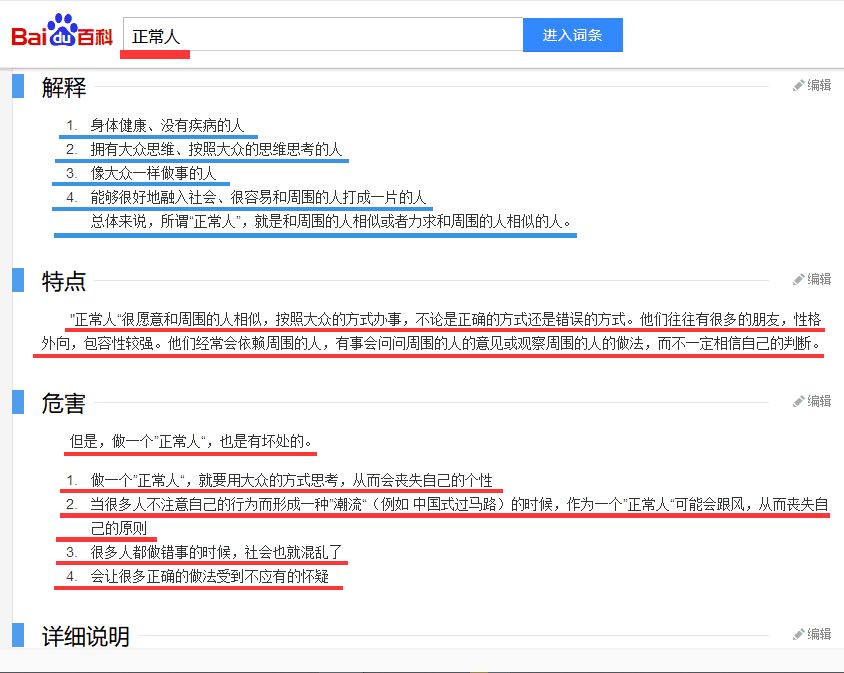Select the 特点 section heading

tap(64, 281)
